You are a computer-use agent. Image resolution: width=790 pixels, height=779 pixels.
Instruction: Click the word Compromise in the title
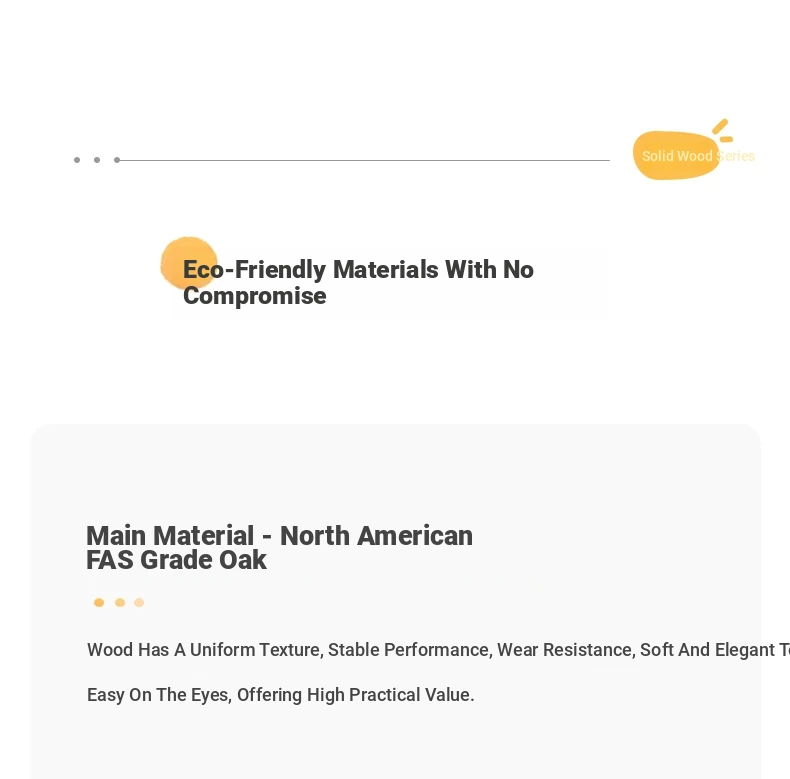pos(254,296)
